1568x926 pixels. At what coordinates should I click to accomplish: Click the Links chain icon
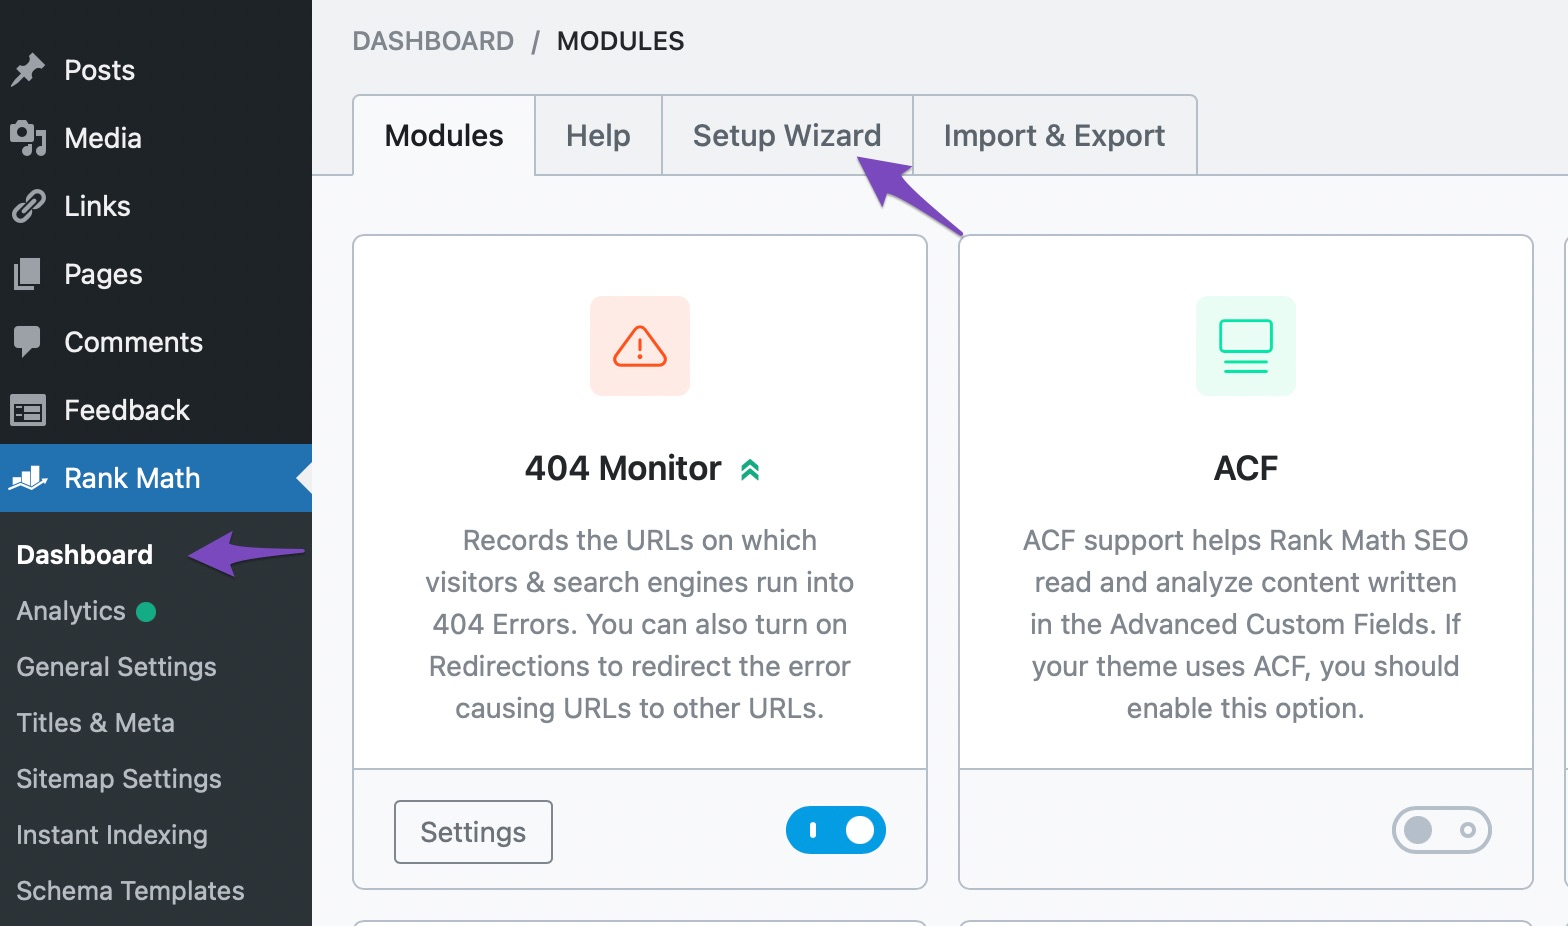[28, 206]
